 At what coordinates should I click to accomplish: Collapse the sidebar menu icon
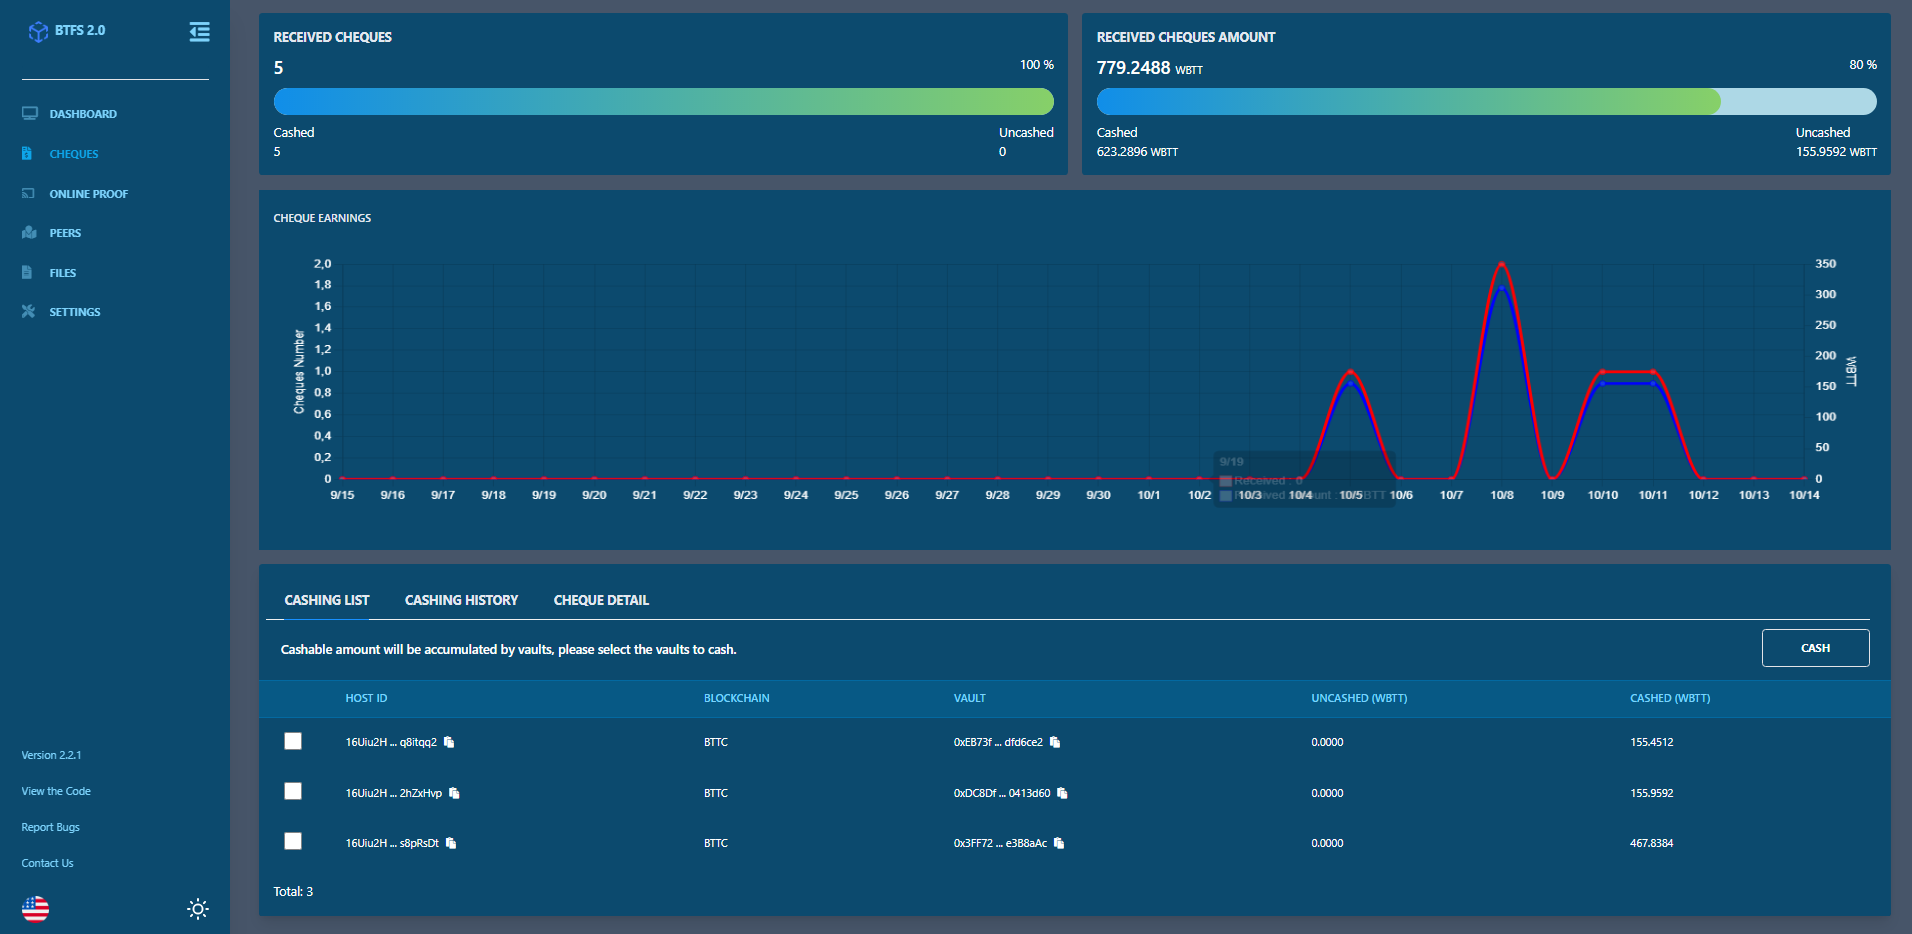[199, 32]
